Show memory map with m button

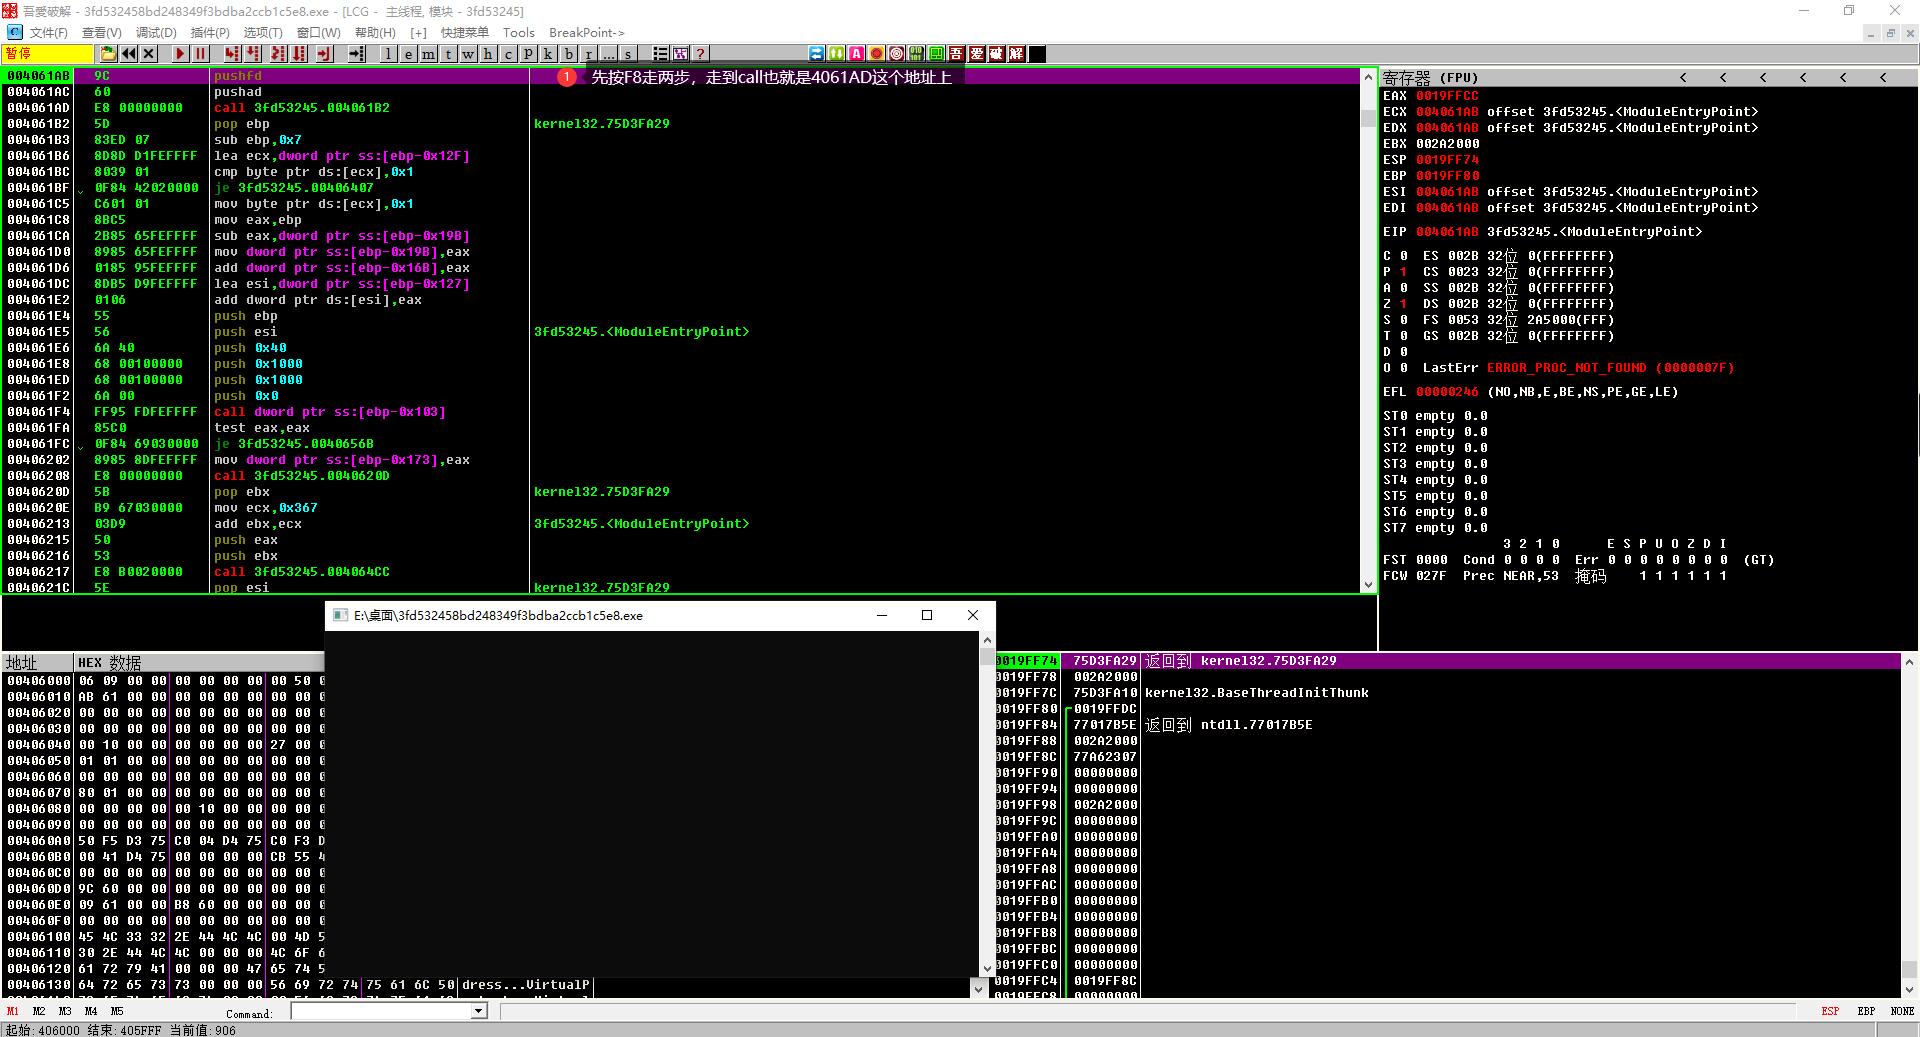pyautogui.click(x=429, y=54)
